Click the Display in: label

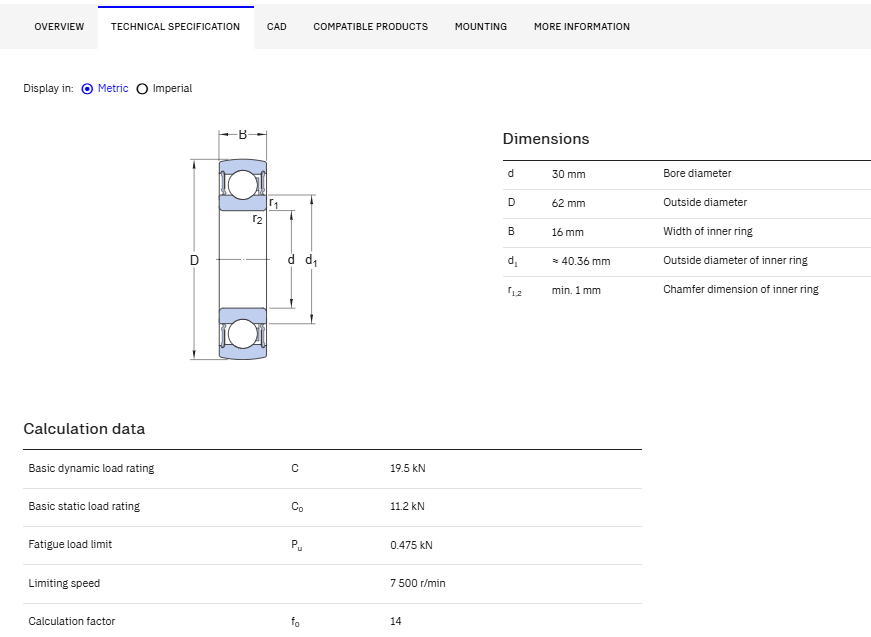pos(48,88)
